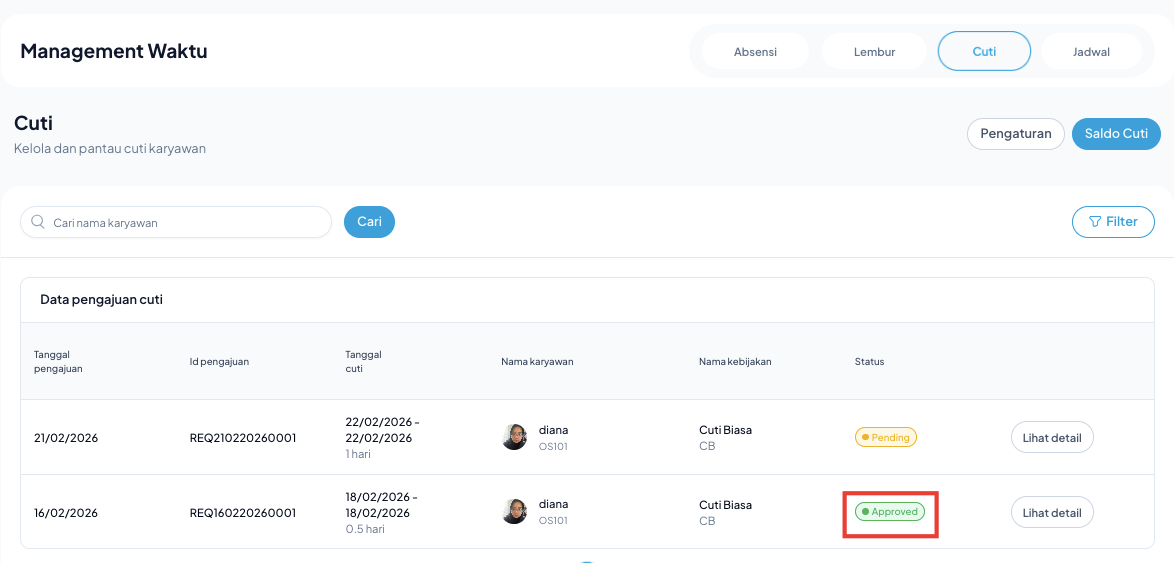Screen dimensions: 1174x563
Task: Switch to the Absensi tab
Action: pos(755,52)
